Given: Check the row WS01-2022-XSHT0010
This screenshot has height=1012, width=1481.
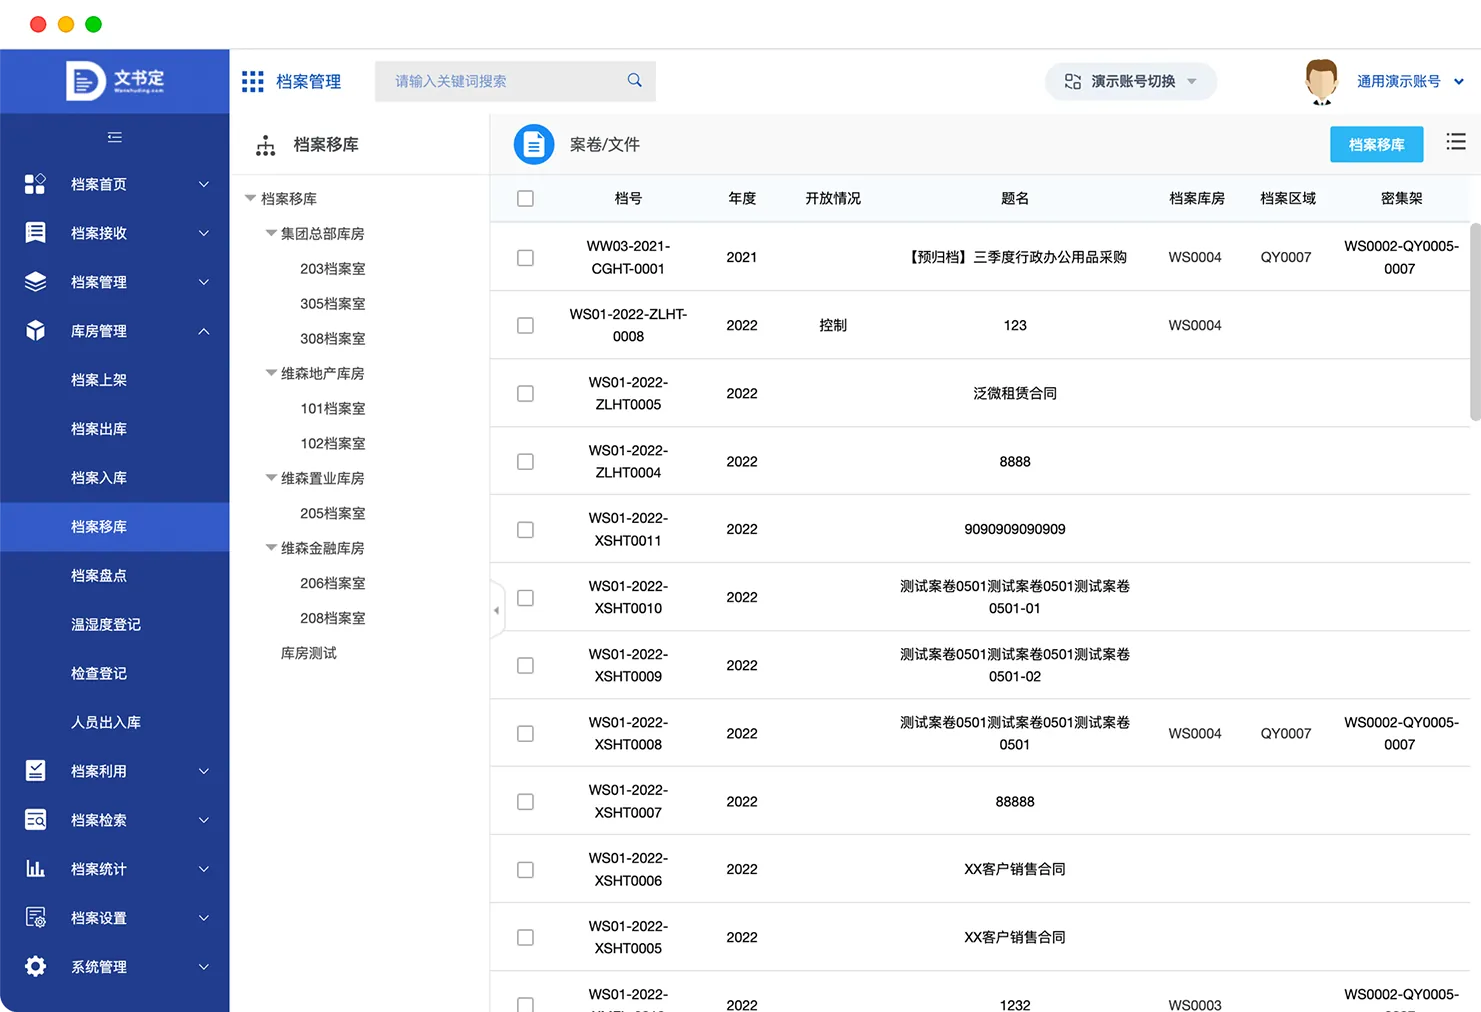Looking at the screenshot, I should [525, 598].
